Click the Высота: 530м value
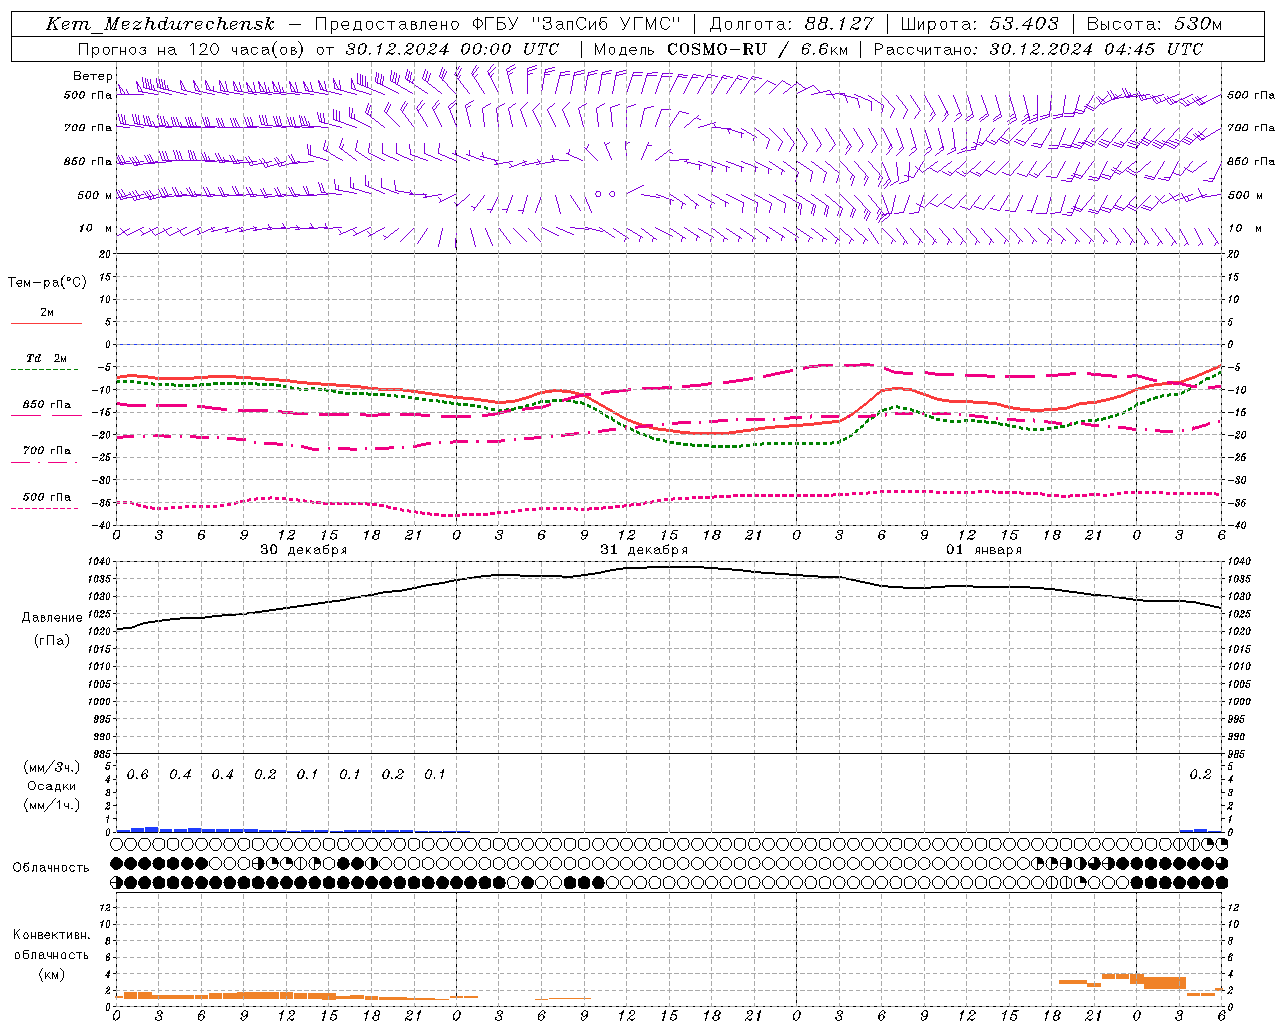The height and width of the screenshot is (1024, 1280). [1154, 24]
